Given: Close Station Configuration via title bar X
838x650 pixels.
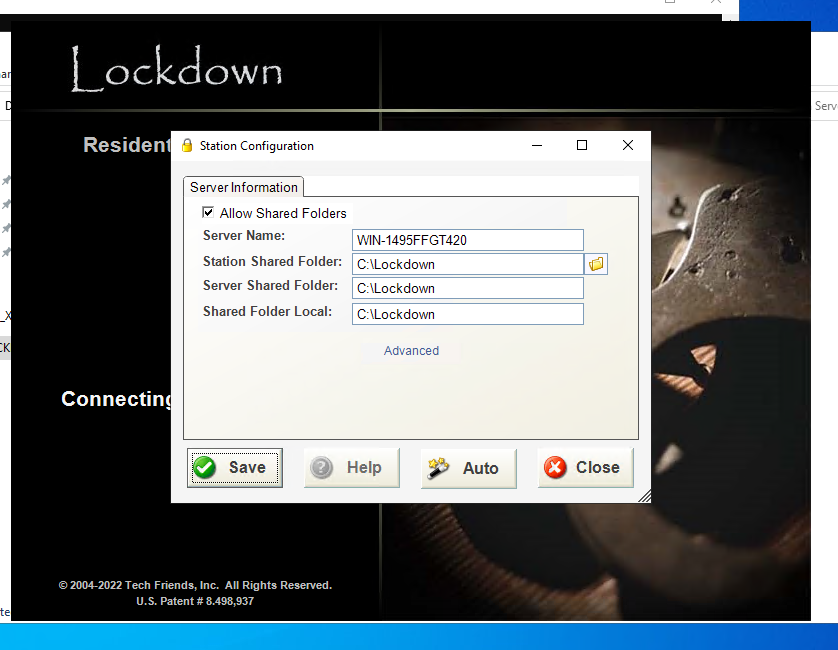Looking at the screenshot, I should click(628, 145).
